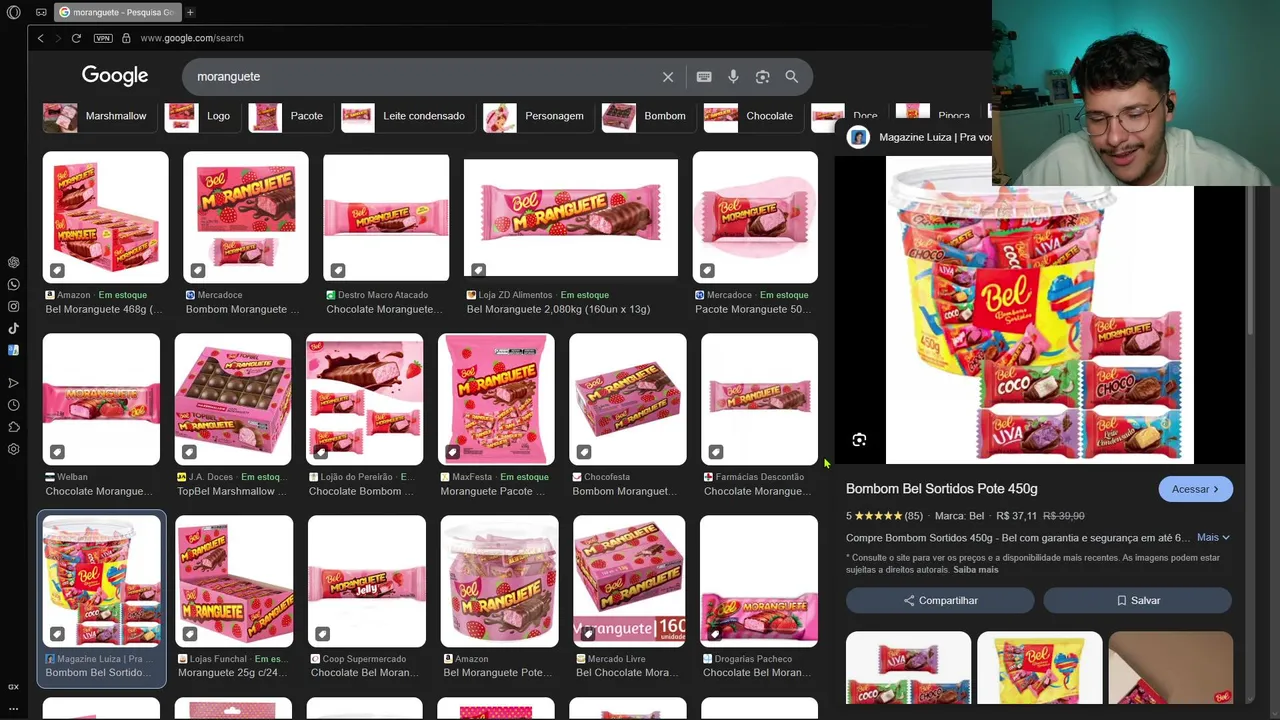
Task: Open the Farmácias Descontão chocolate thumbnail
Action: tap(760, 399)
